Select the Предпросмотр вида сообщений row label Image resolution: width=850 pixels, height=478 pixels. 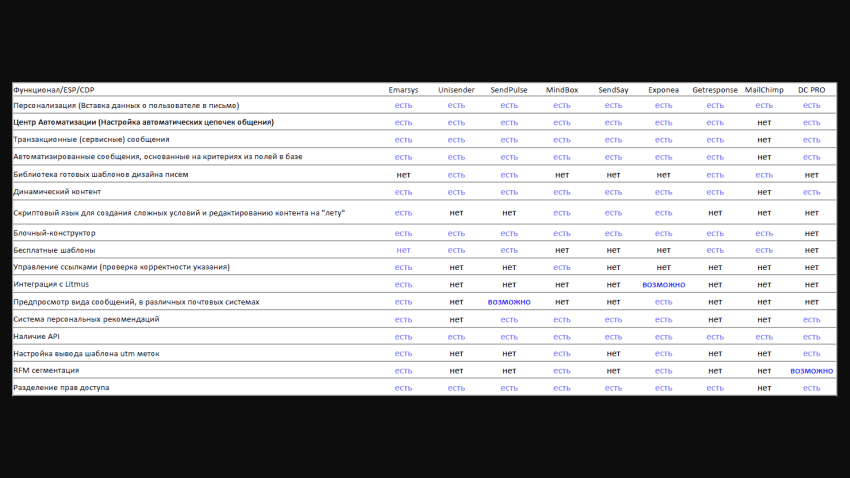tap(136, 302)
